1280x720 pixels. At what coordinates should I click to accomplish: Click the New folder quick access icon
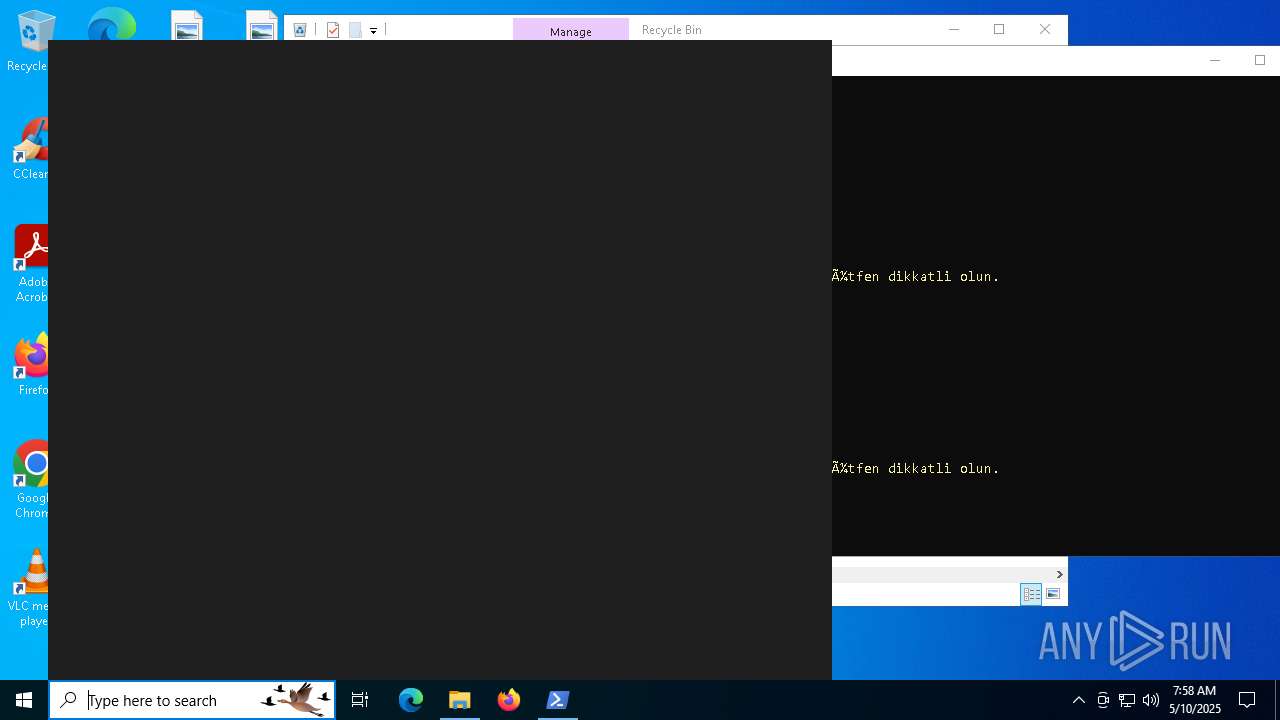pyautogui.click(x=355, y=30)
